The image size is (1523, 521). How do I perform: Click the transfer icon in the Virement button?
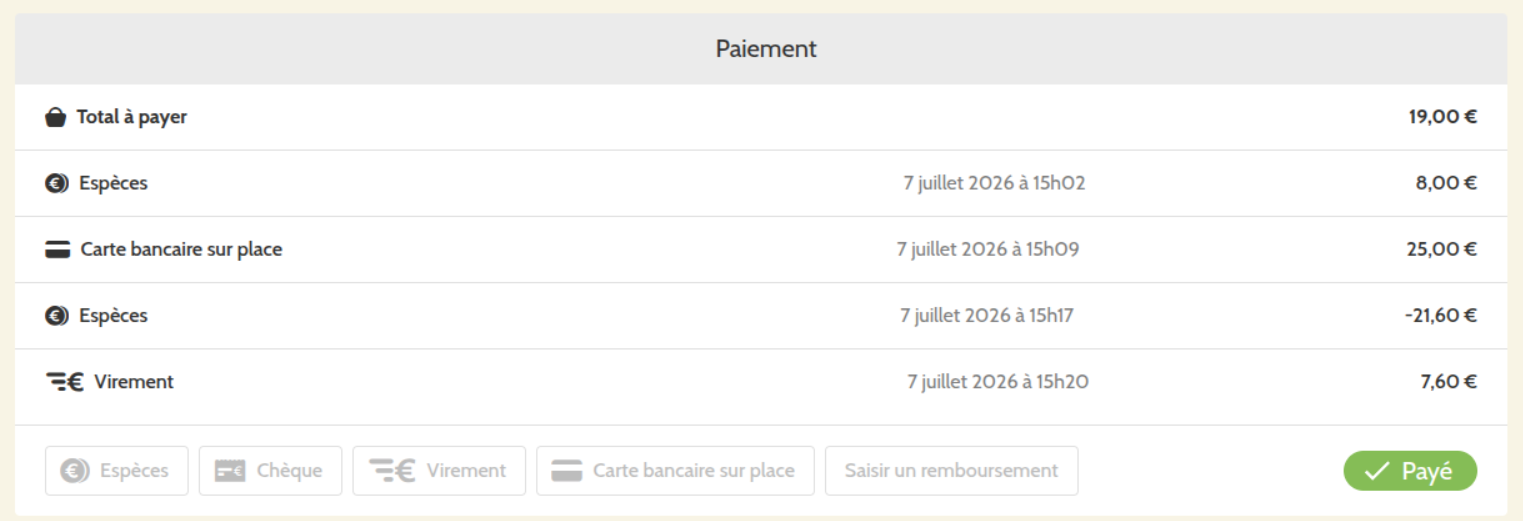click(x=392, y=471)
